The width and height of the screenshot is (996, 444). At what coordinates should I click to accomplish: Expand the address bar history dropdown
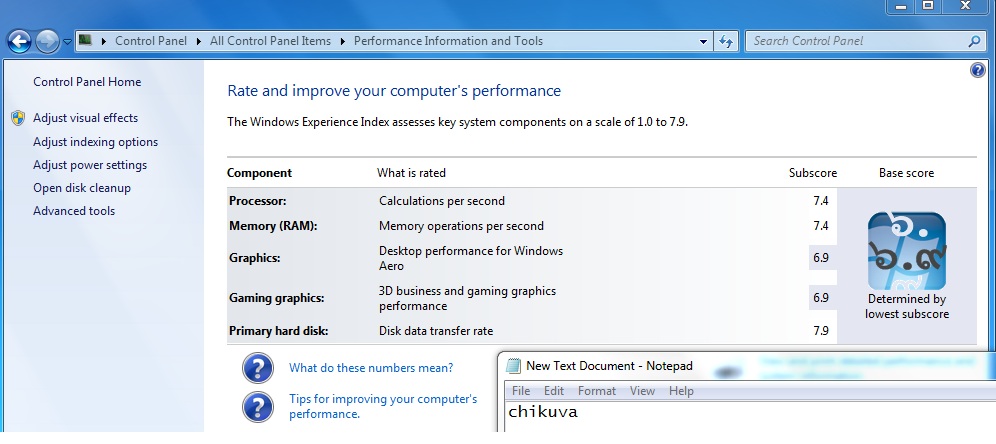tap(704, 41)
